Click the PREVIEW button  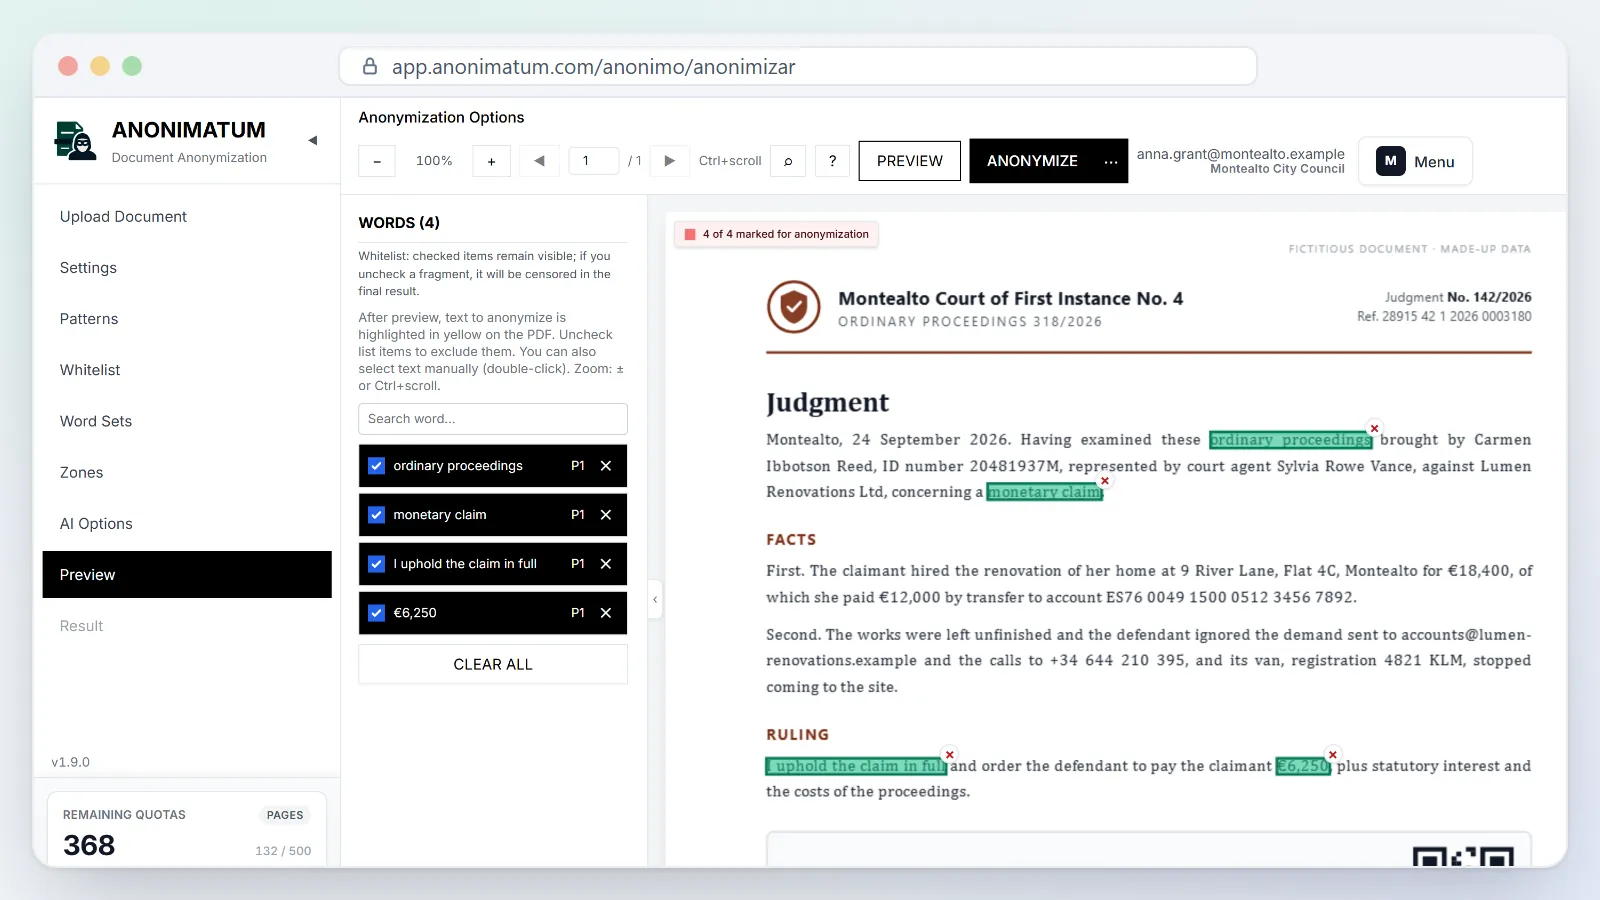[x=910, y=161]
